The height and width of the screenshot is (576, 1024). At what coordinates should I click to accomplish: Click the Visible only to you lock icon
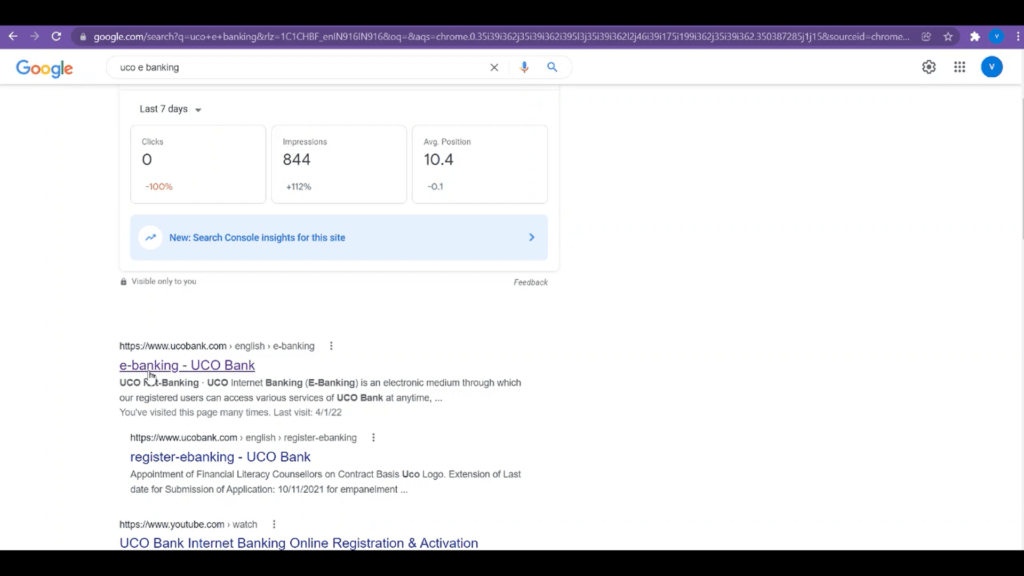tap(123, 281)
